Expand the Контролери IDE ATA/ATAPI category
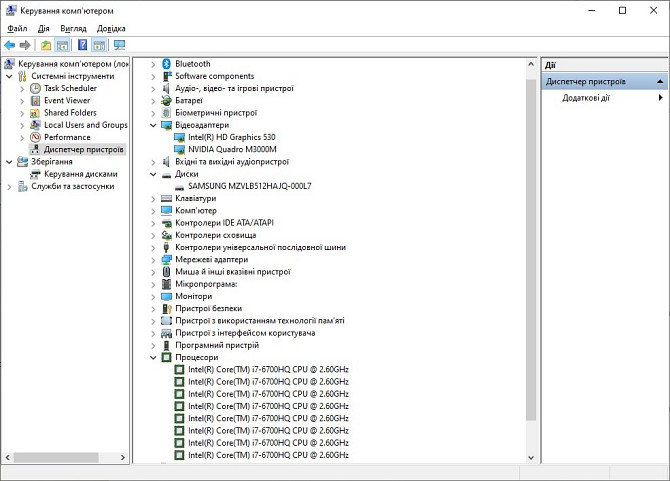Viewport: 670px width, 481px height. tap(153, 223)
